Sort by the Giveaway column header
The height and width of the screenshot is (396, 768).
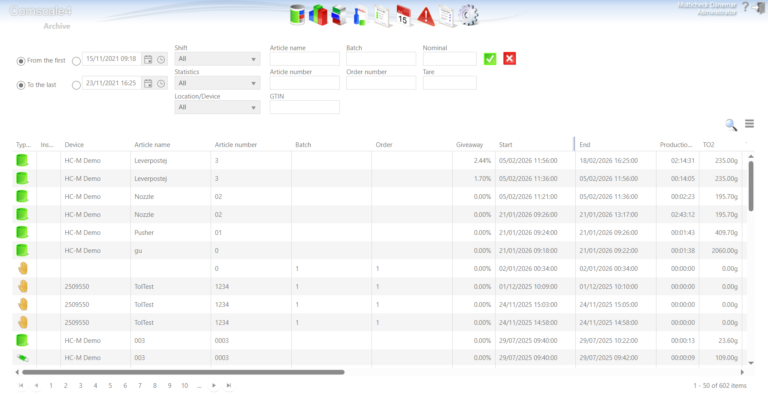(469, 145)
